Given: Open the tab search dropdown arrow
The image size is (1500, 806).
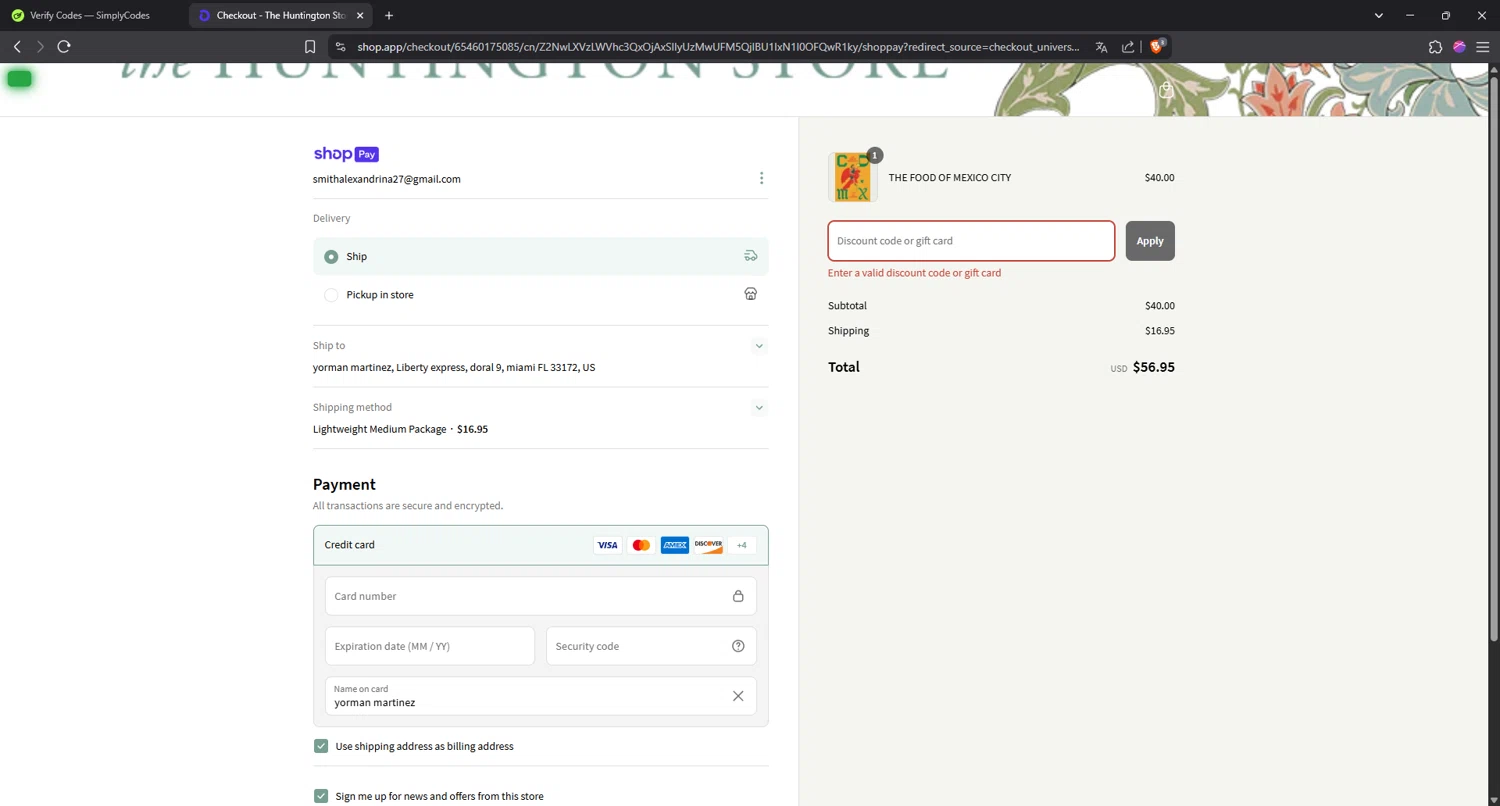Looking at the screenshot, I should (x=1378, y=15).
